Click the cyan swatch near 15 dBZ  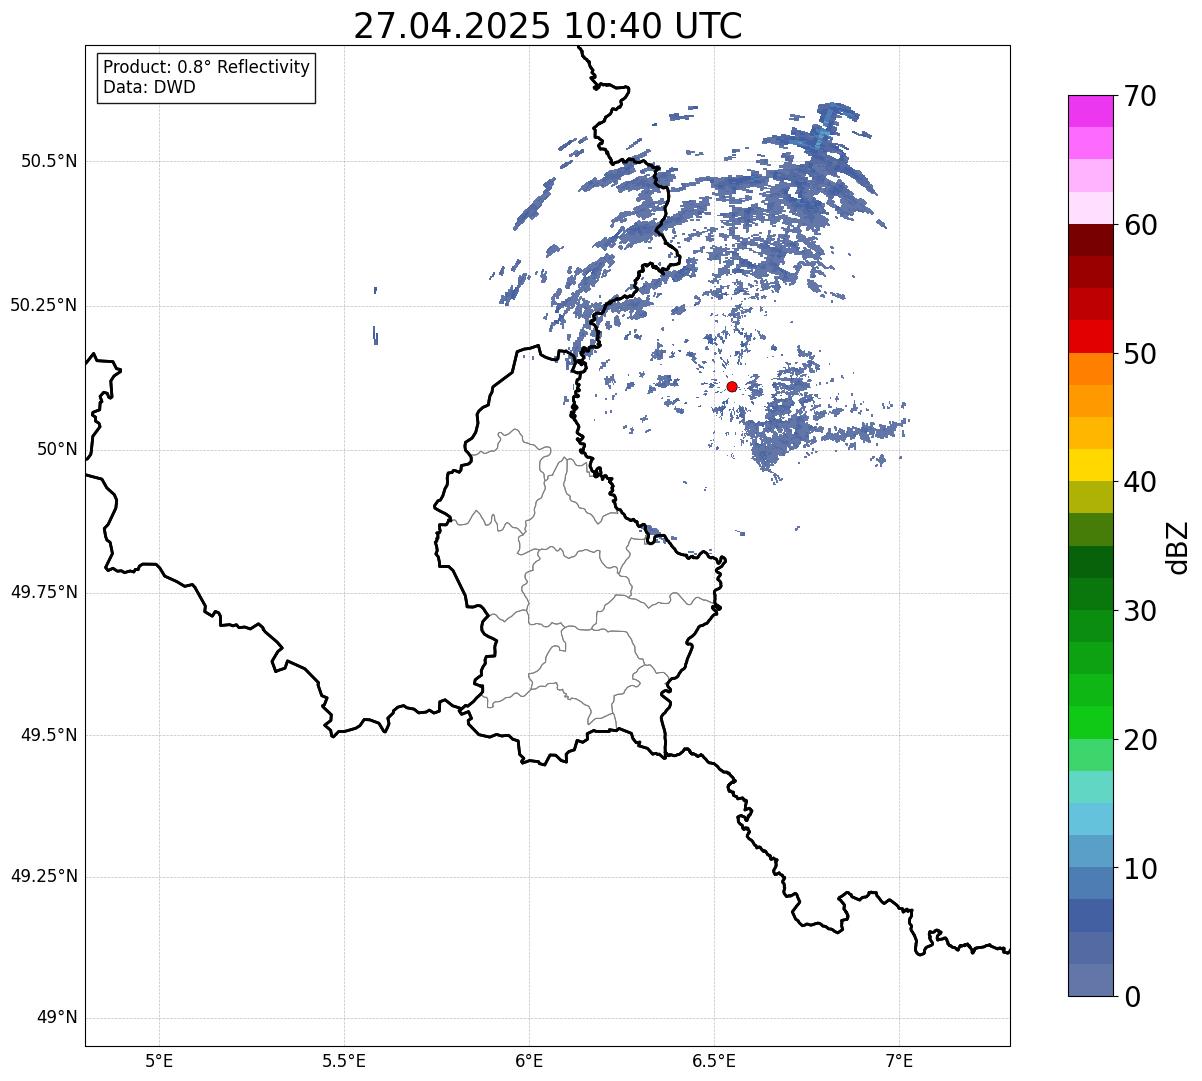1090,819
